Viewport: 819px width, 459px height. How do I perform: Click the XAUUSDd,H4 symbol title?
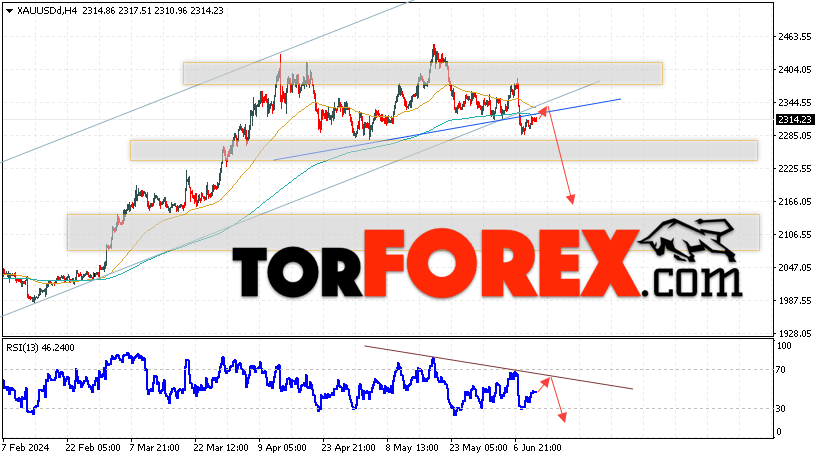[47, 10]
